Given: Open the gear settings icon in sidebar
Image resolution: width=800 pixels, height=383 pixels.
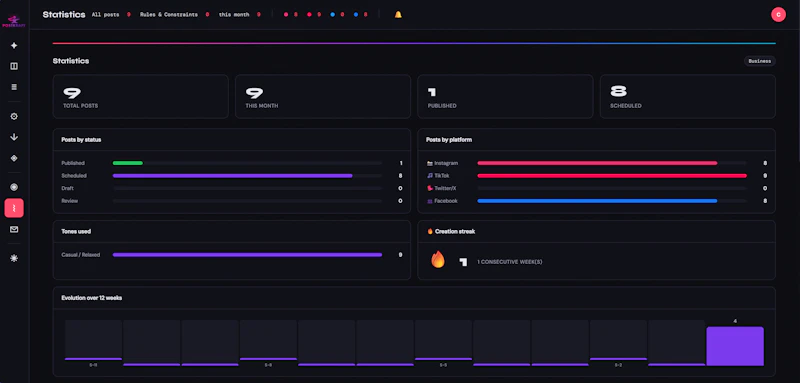Looking at the screenshot, I should tap(14, 116).
